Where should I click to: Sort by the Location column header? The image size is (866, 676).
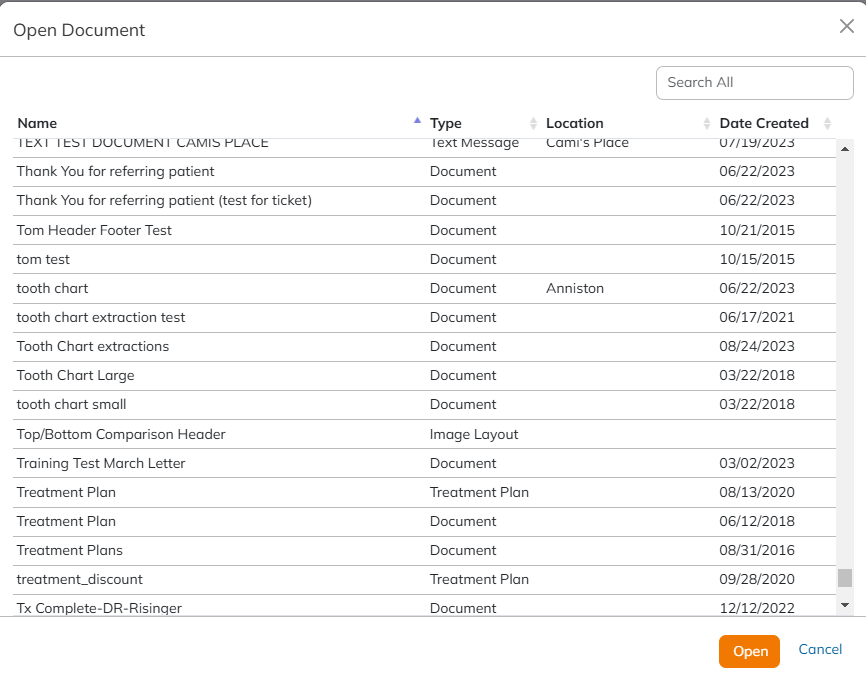pyautogui.click(x=574, y=123)
